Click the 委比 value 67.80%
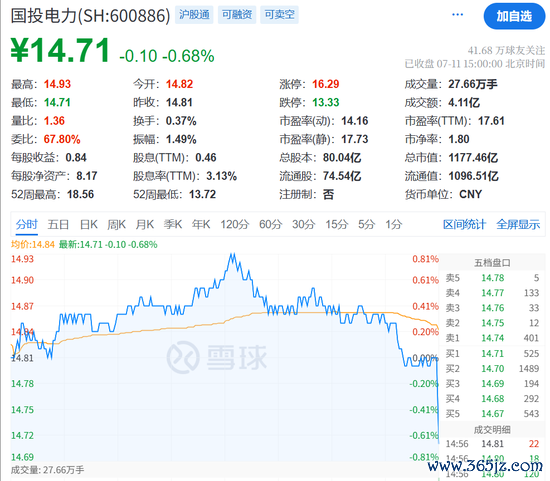The height and width of the screenshot is (481, 550). tap(62, 139)
